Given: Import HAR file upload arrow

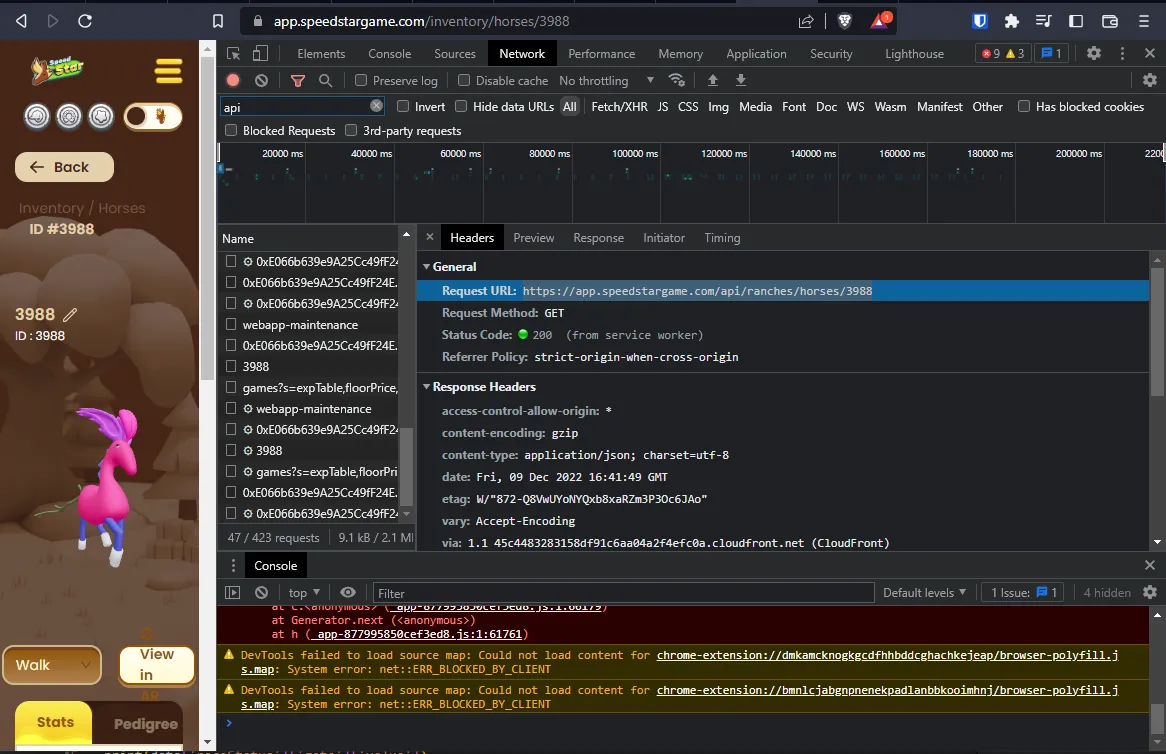Looking at the screenshot, I should pyautogui.click(x=712, y=80).
